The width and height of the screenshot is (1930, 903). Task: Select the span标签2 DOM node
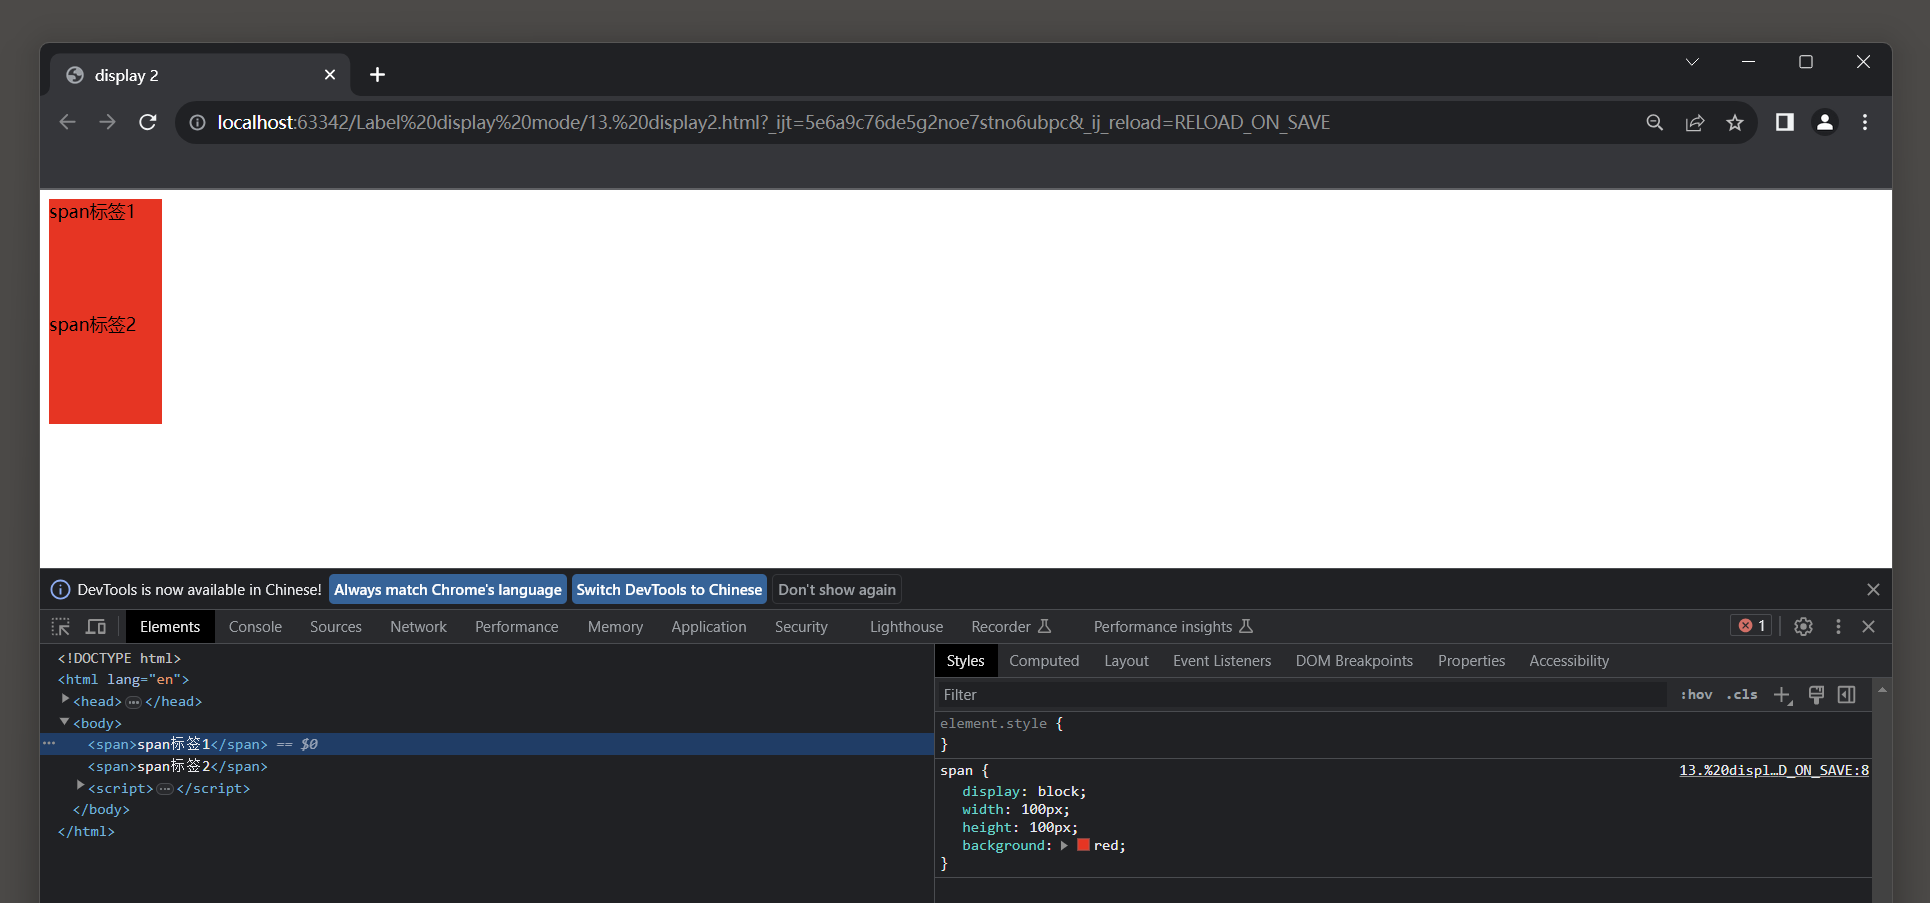click(x=178, y=767)
